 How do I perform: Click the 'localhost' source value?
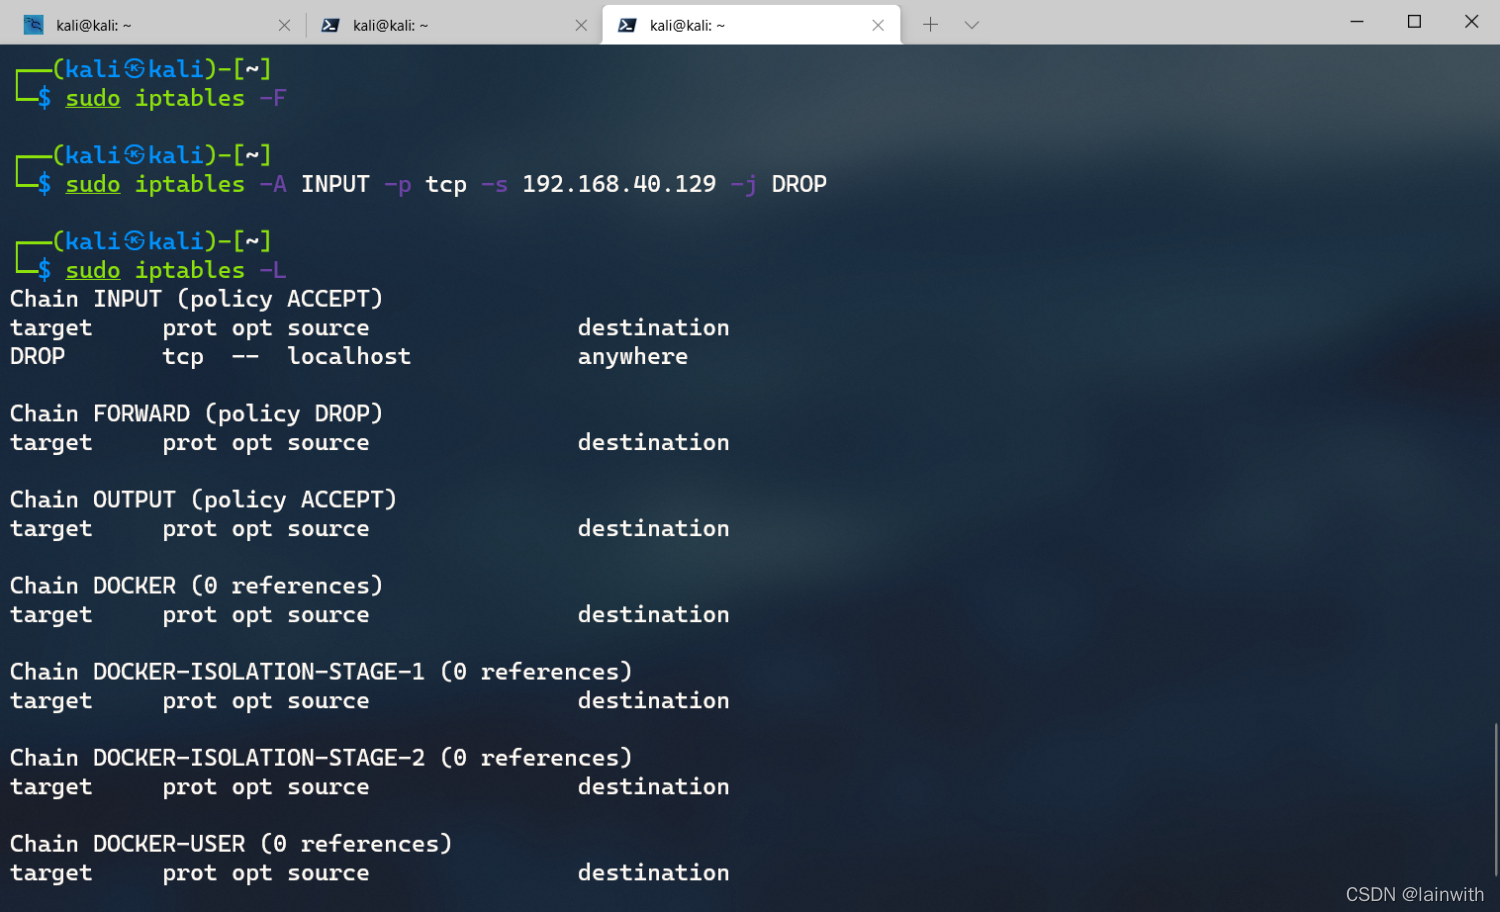click(349, 356)
